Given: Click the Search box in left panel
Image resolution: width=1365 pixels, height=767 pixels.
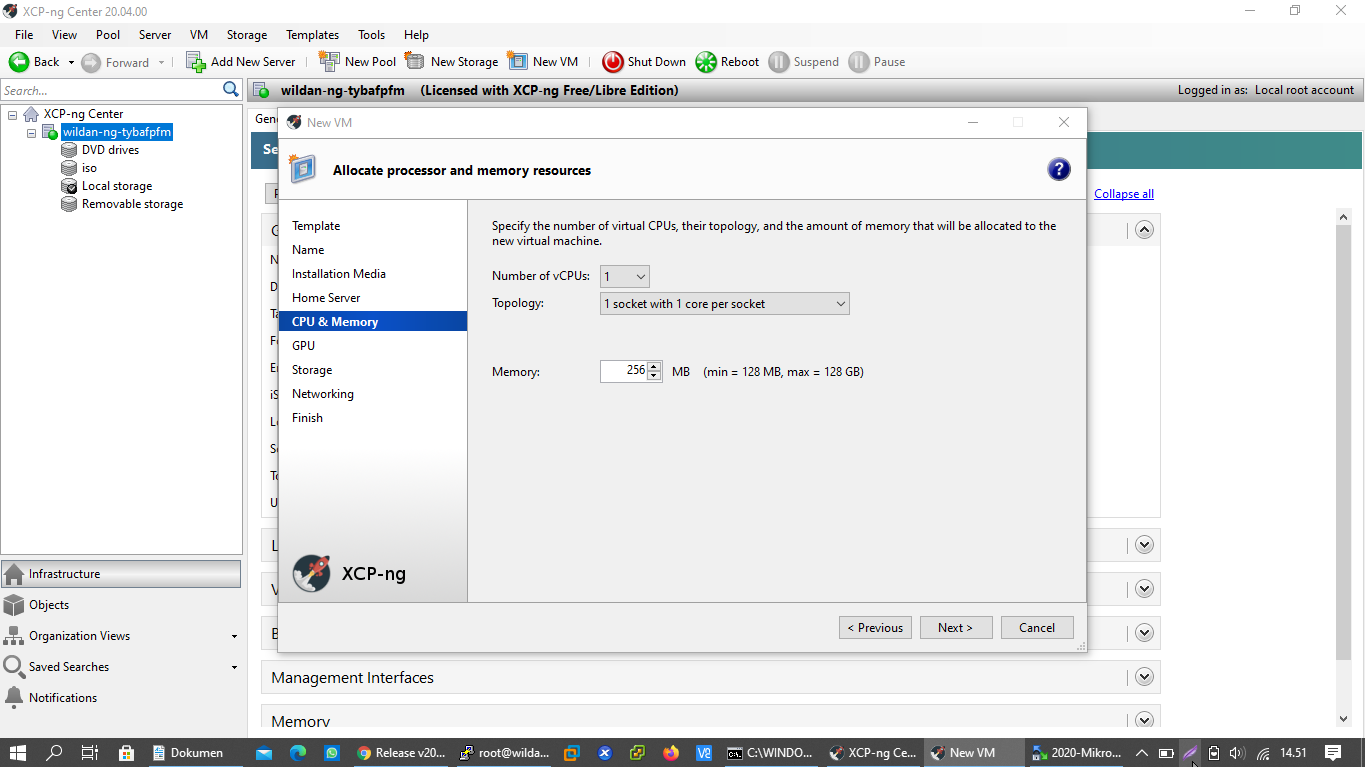Looking at the screenshot, I should 112,90.
